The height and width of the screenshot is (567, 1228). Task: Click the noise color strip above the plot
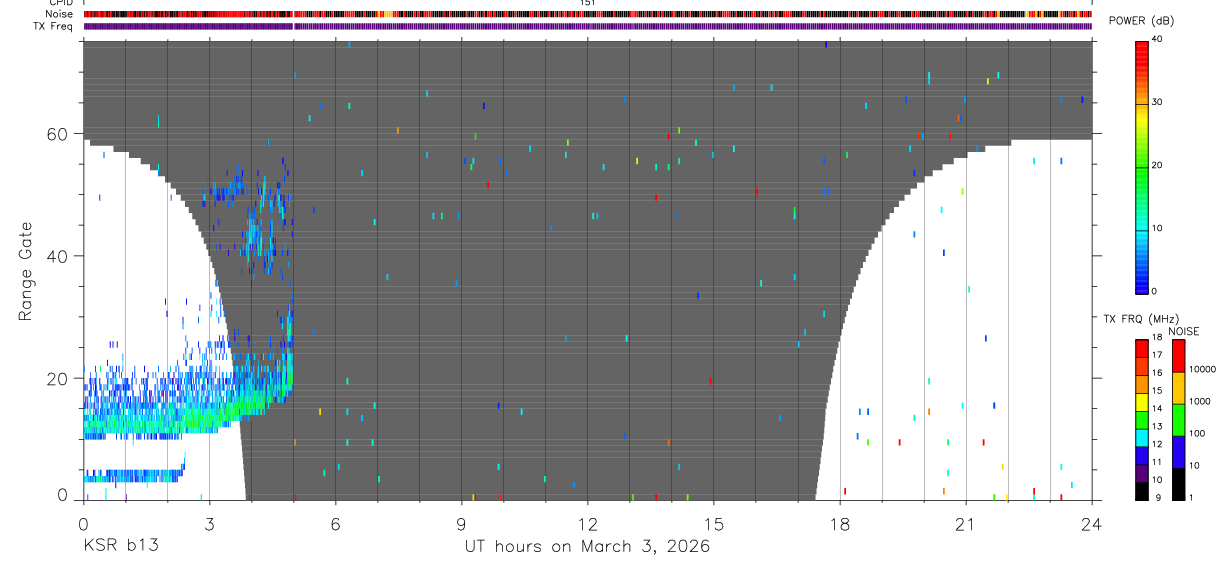pos(588,15)
